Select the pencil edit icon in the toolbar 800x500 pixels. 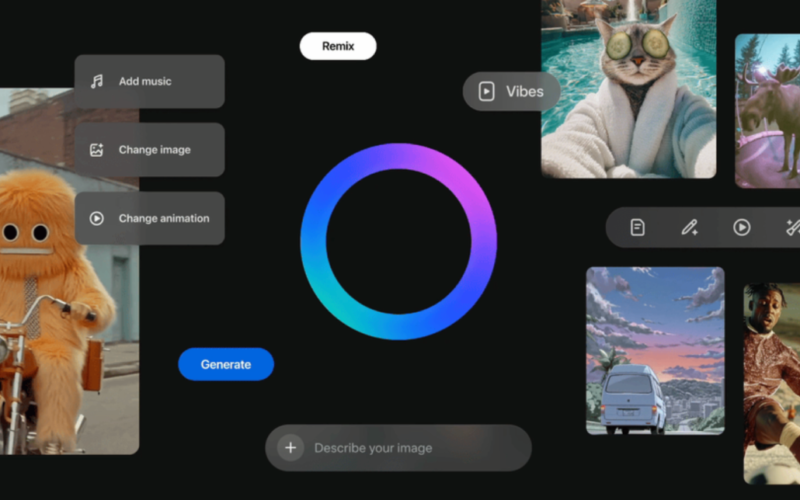[689, 227]
